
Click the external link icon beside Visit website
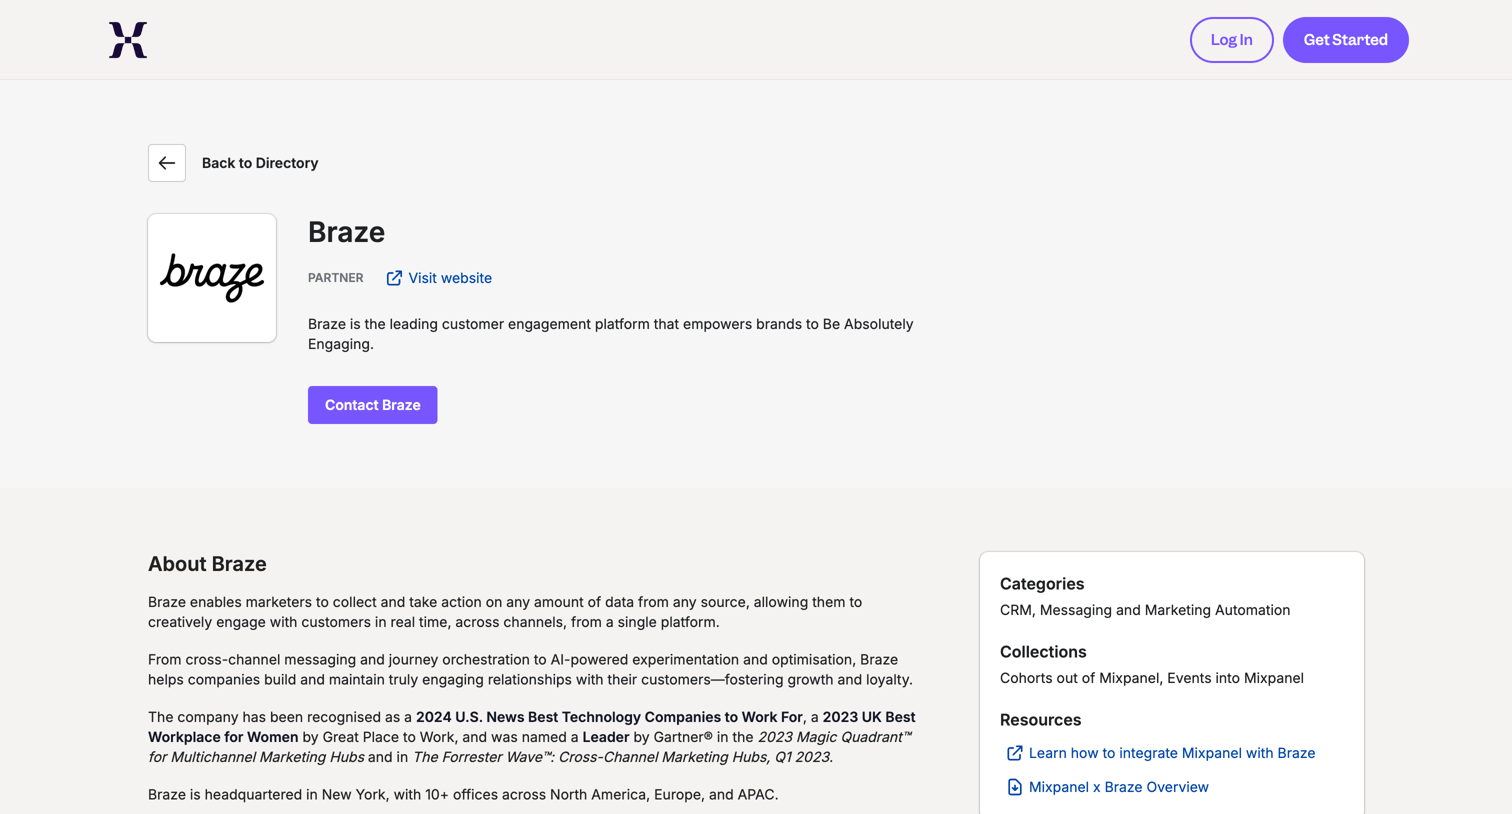[x=394, y=278]
